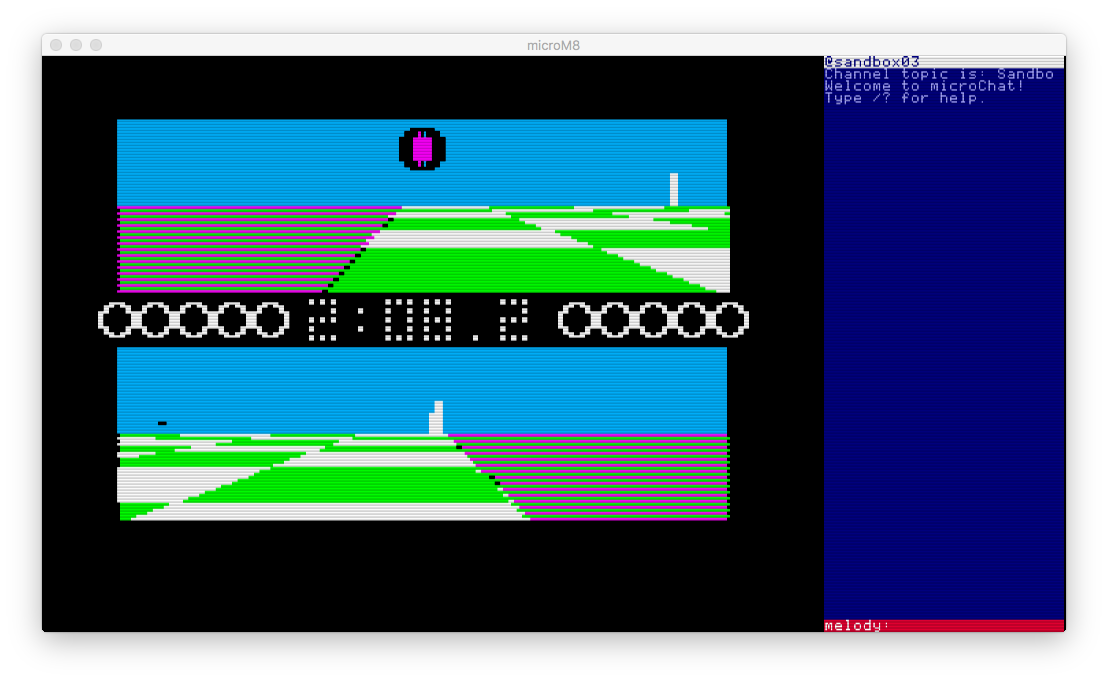1108x682 pixels.
Task: Click the last lap circle on right side
Action: [729, 321]
